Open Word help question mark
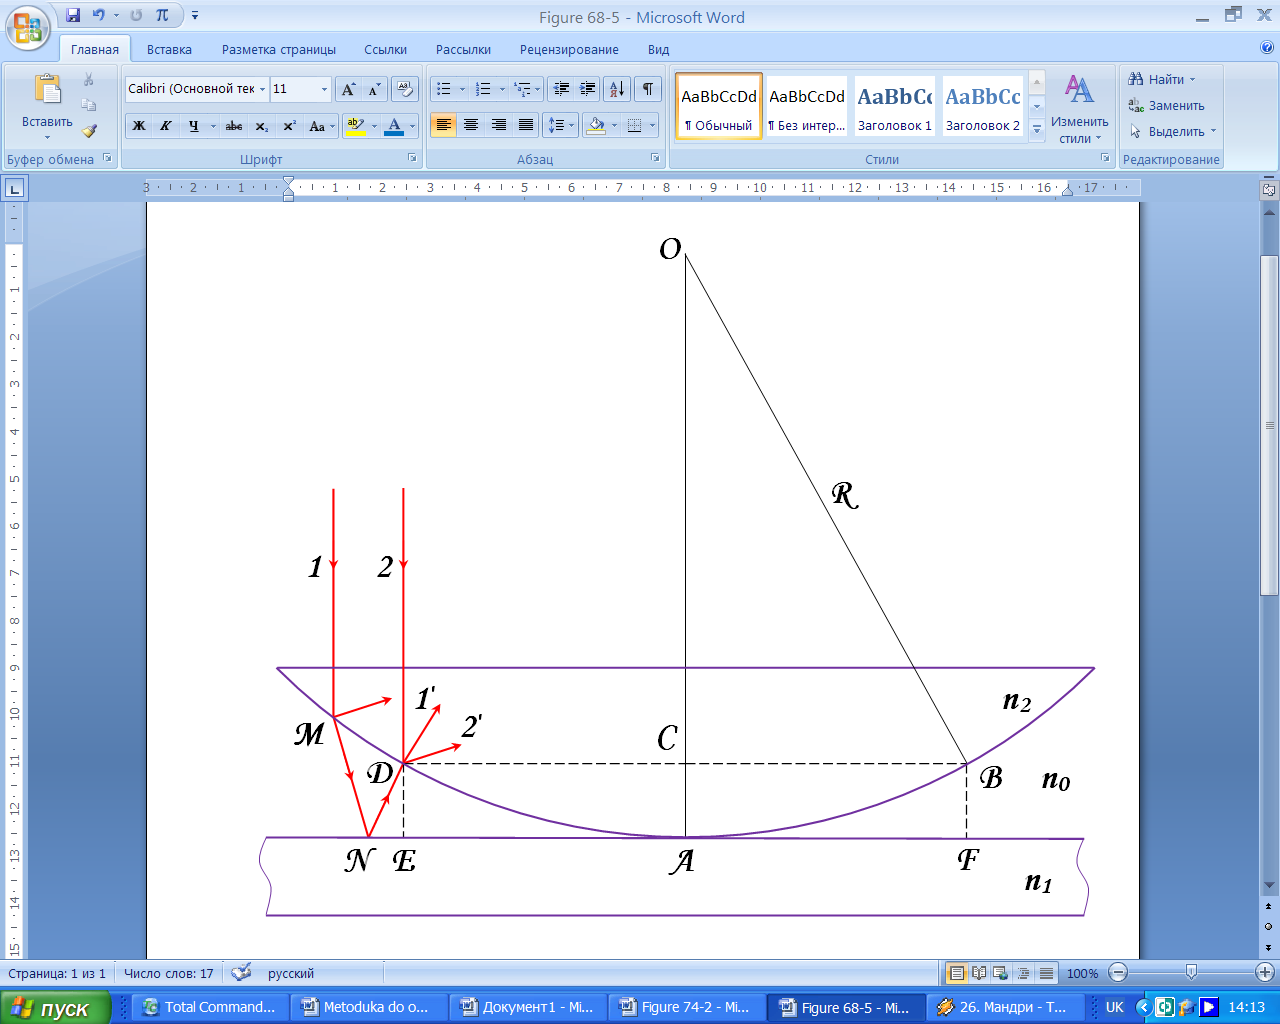1280x1024 pixels. [1268, 47]
